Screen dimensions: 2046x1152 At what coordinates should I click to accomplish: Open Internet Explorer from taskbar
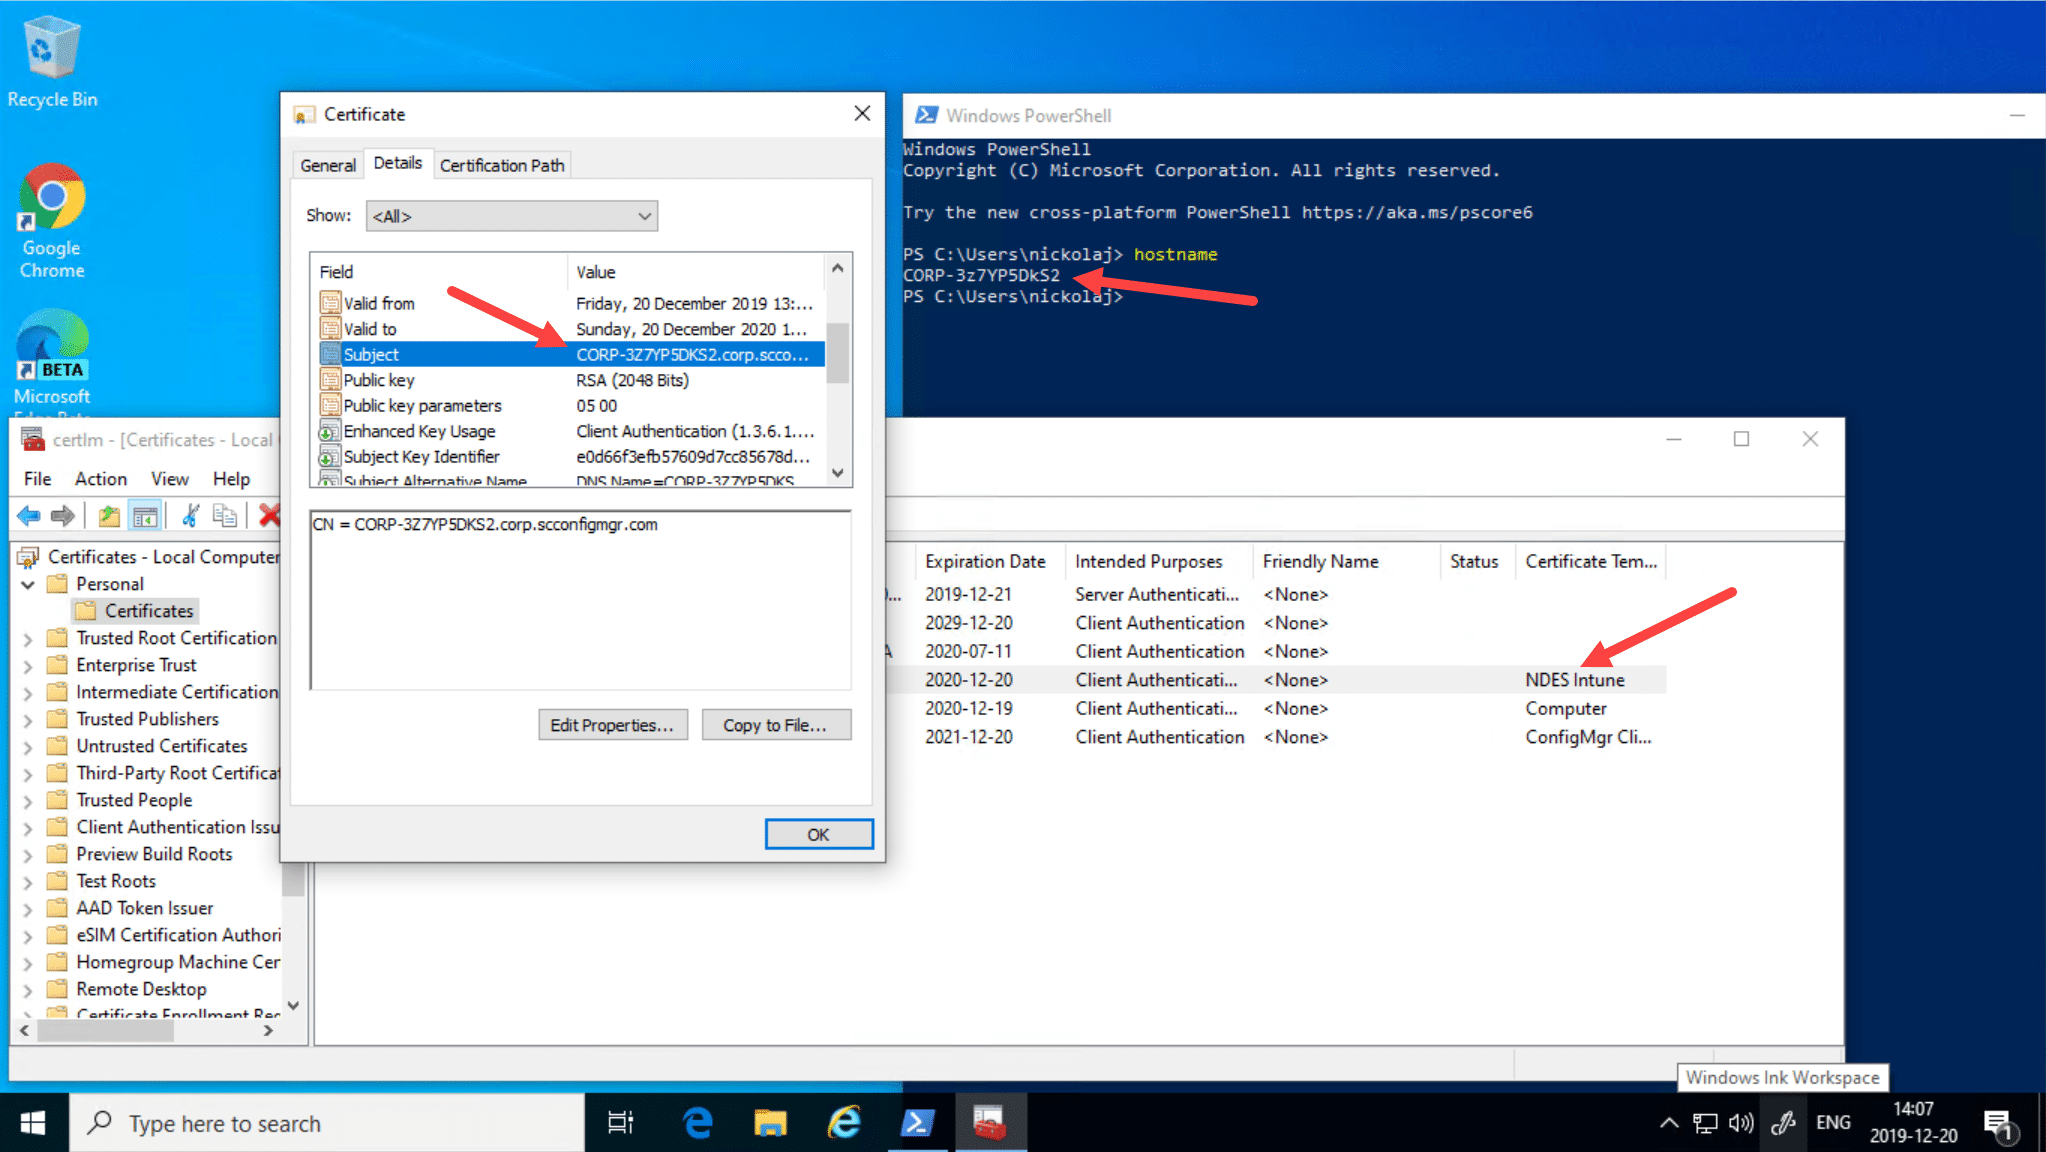(x=844, y=1123)
